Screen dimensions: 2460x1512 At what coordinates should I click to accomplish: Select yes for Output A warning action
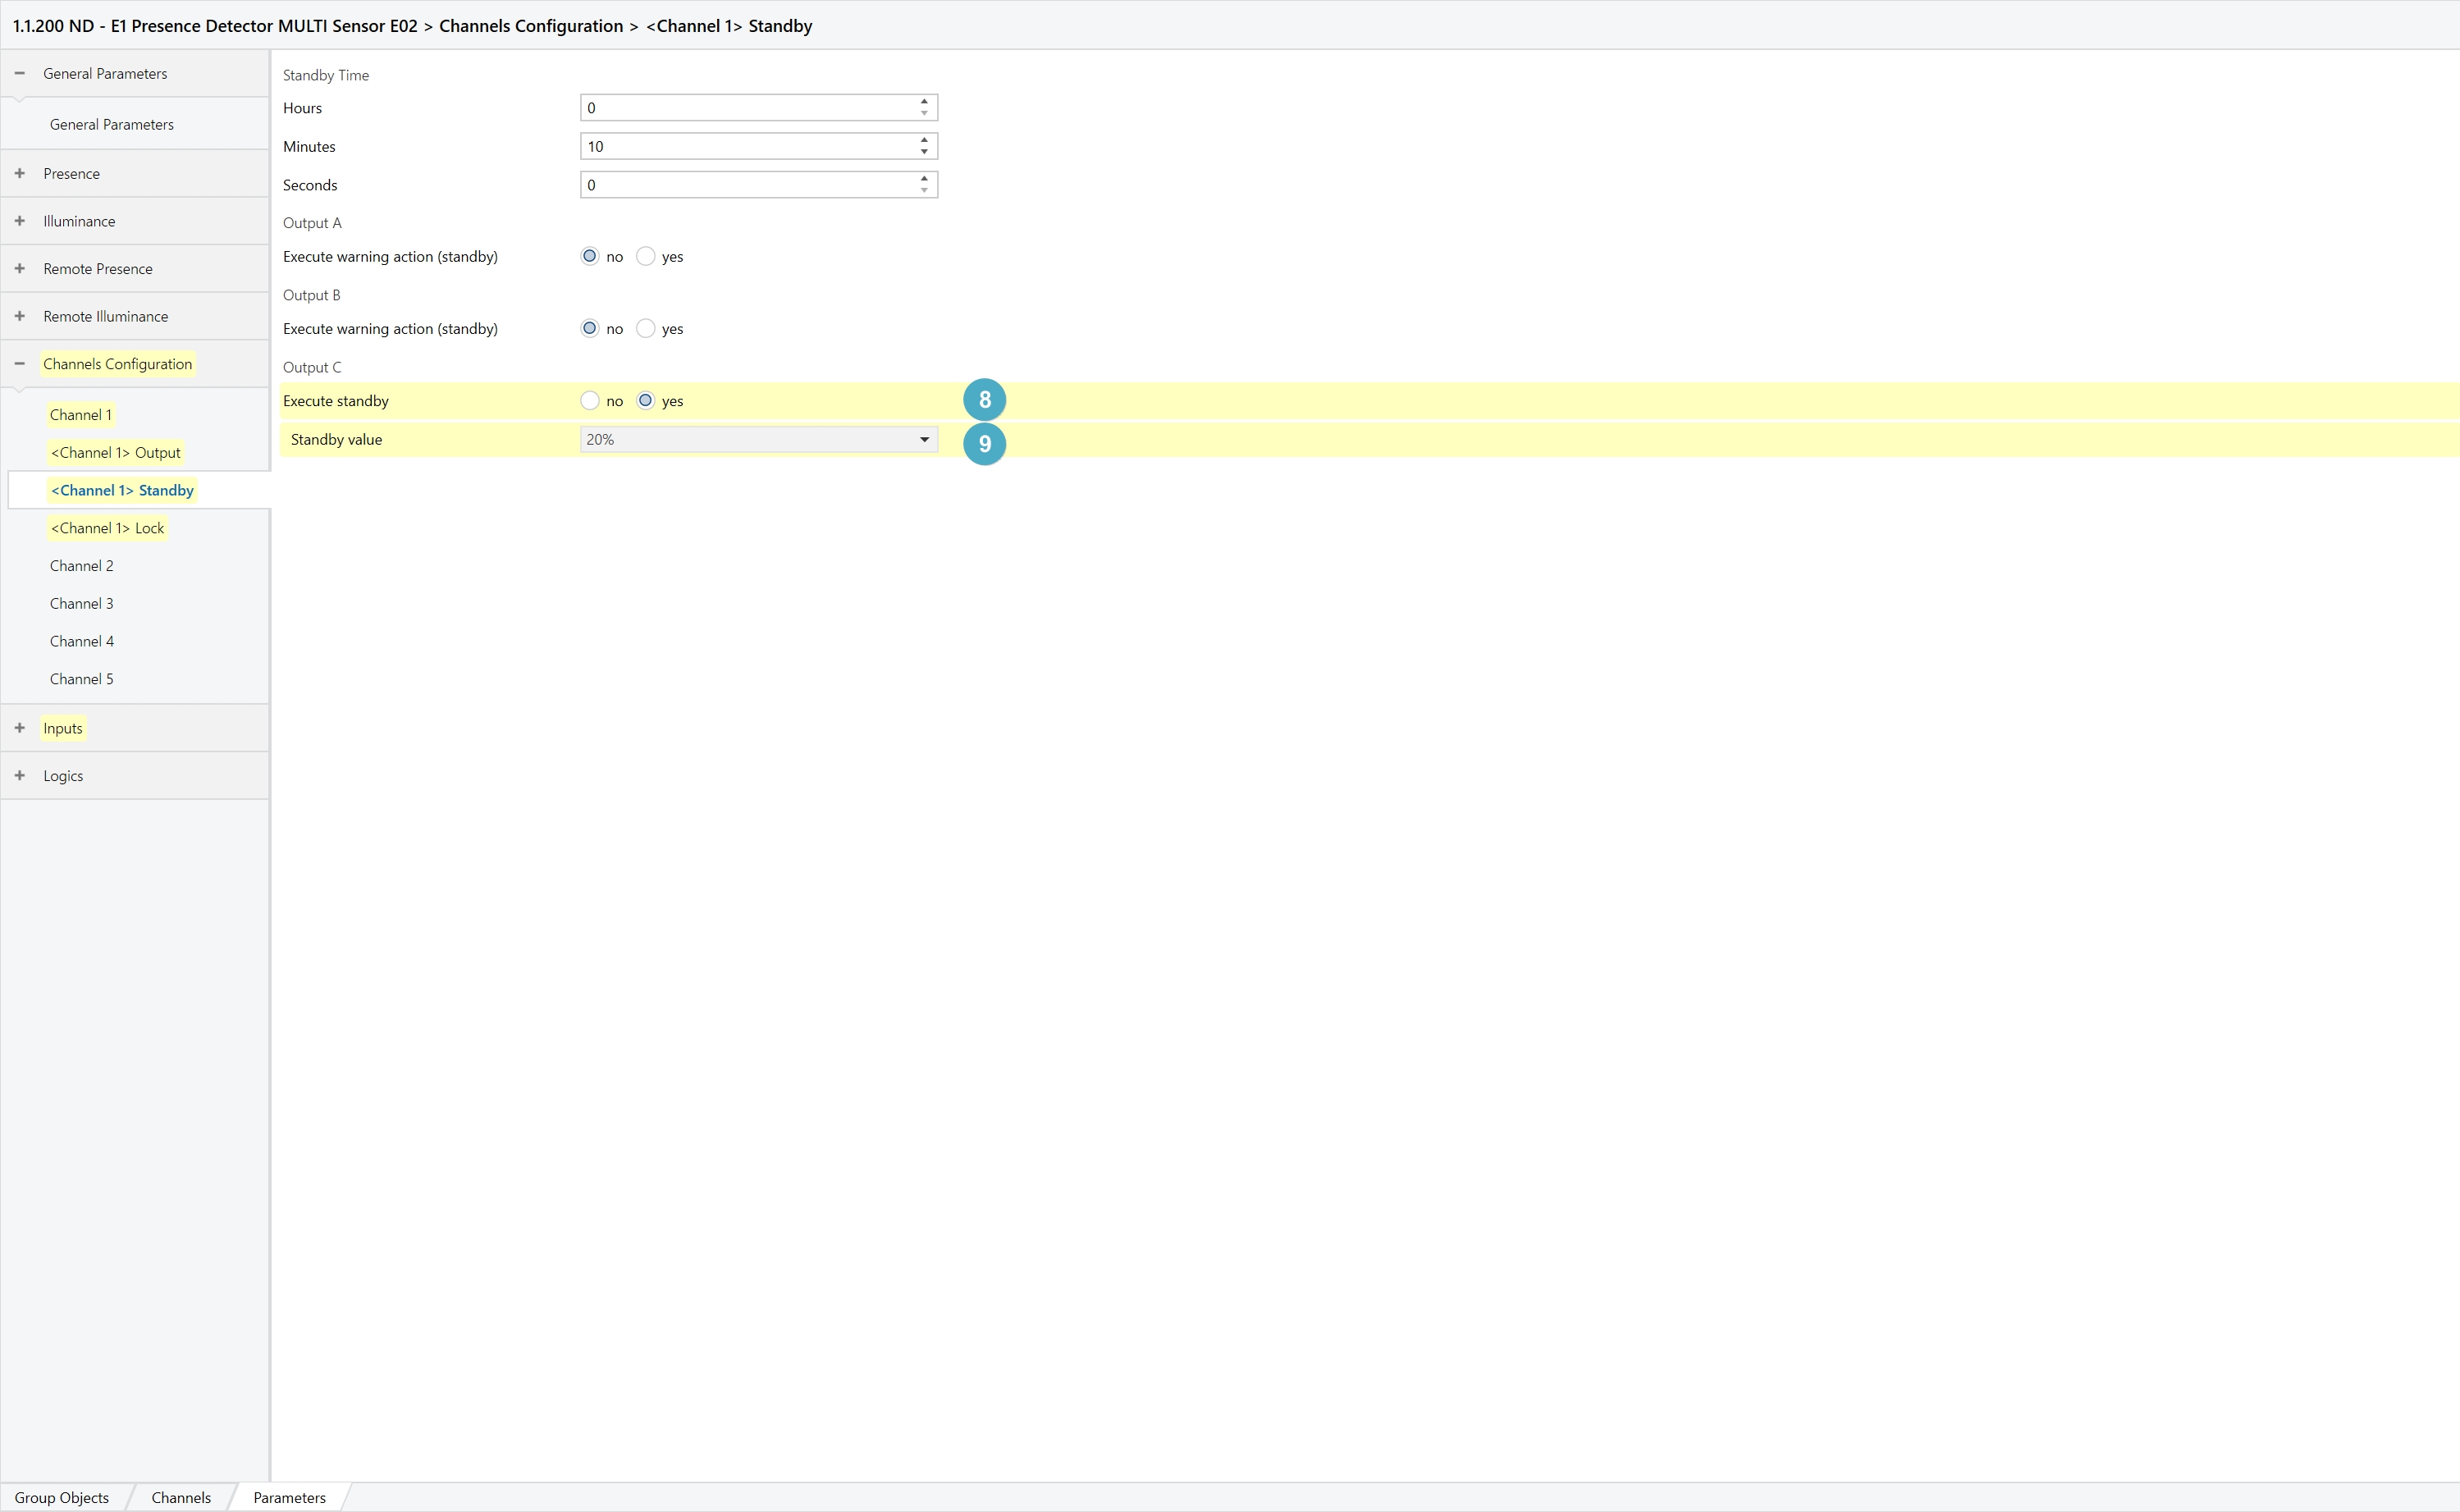point(646,256)
